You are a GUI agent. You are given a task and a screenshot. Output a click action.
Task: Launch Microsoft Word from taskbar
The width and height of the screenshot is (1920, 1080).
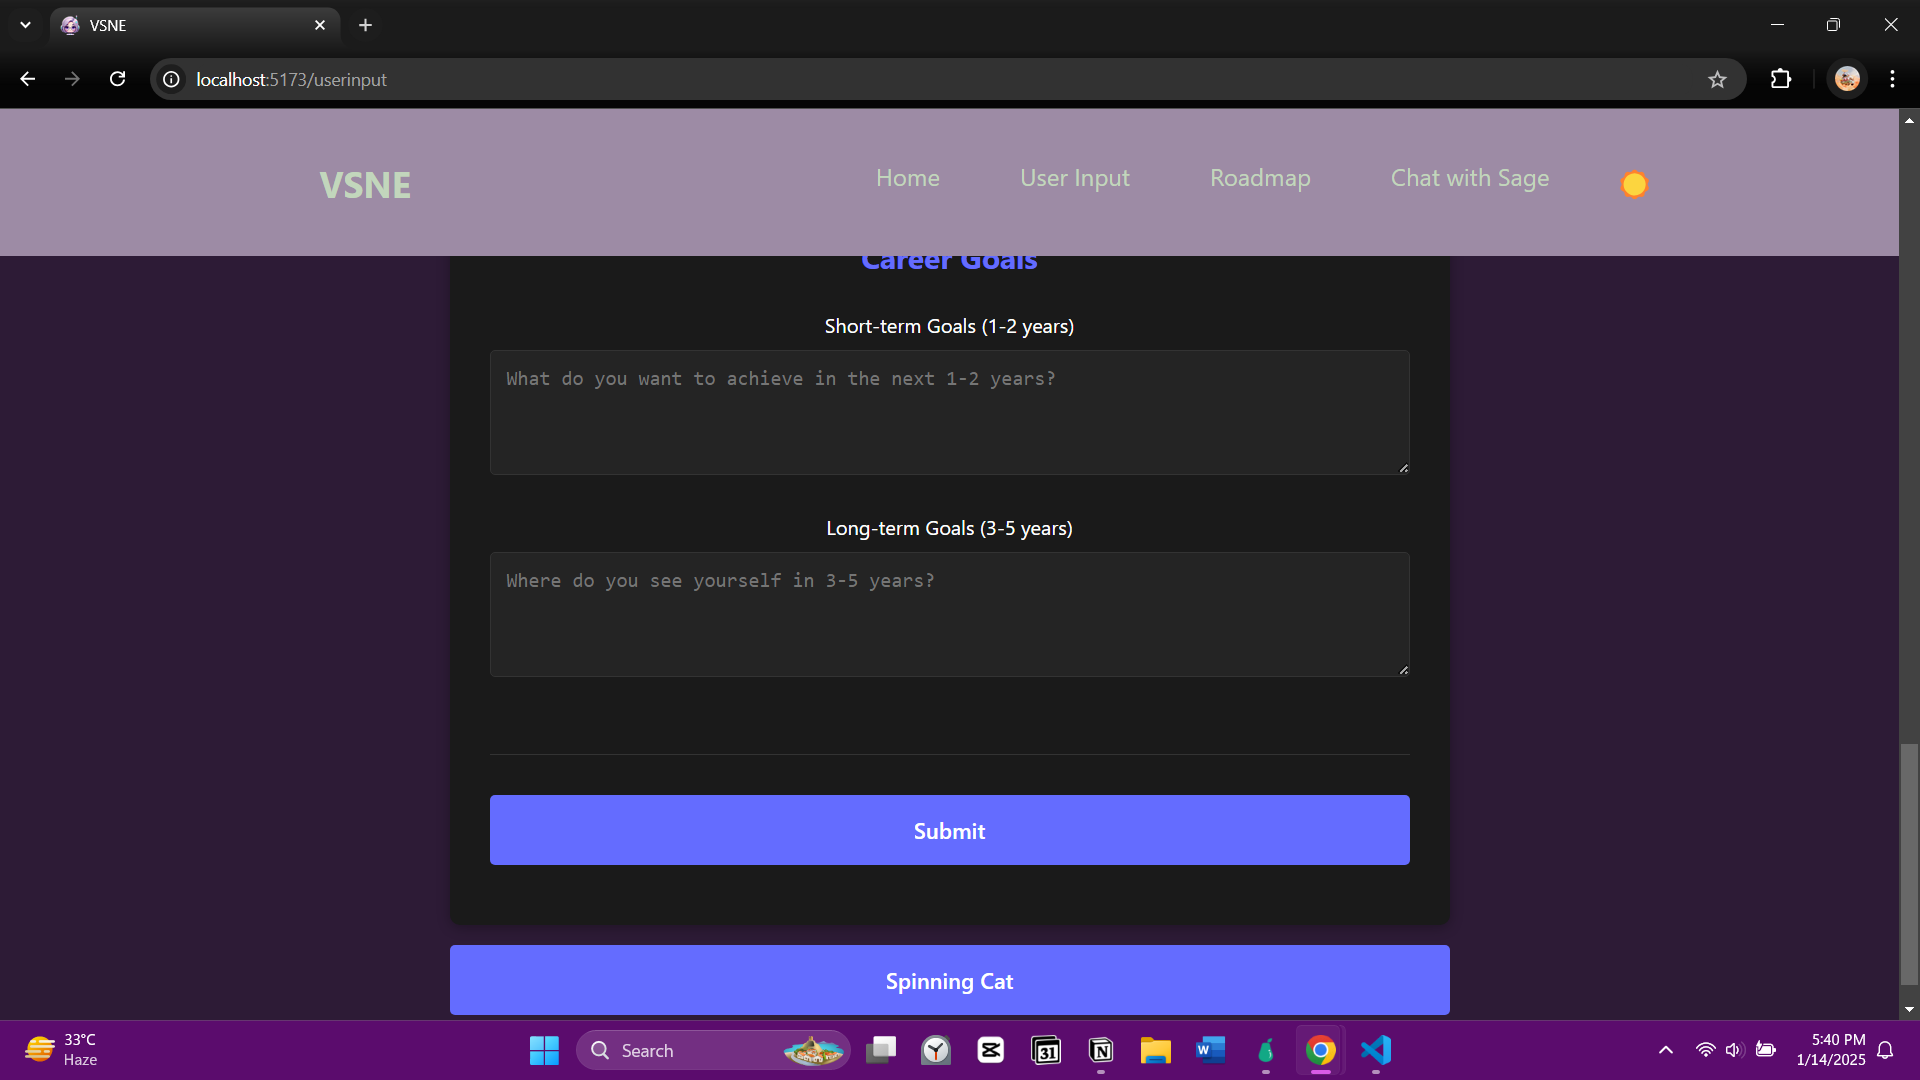tap(1210, 1050)
